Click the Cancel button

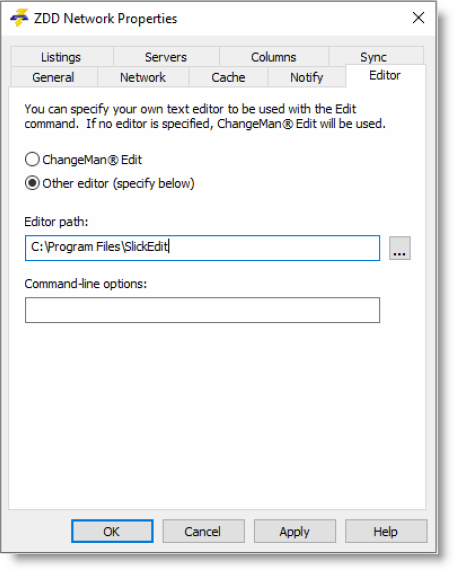click(203, 531)
